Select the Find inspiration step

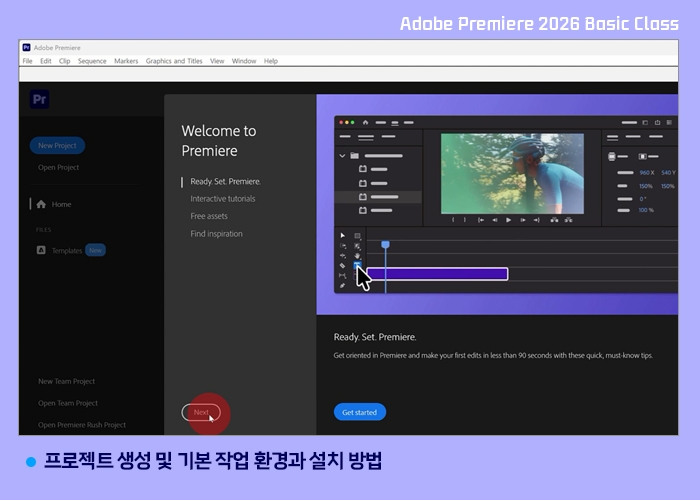[217, 233]
